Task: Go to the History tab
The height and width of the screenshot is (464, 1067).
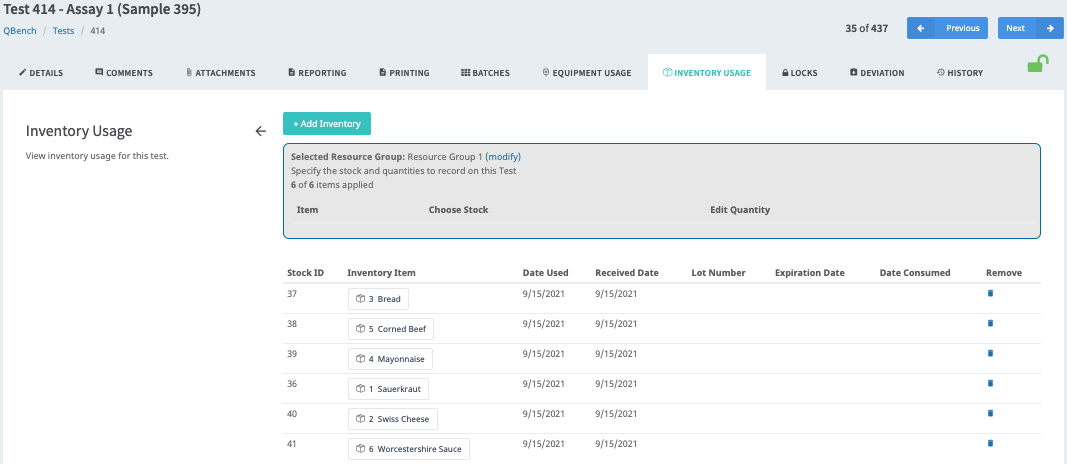Action: coord(959,73)
